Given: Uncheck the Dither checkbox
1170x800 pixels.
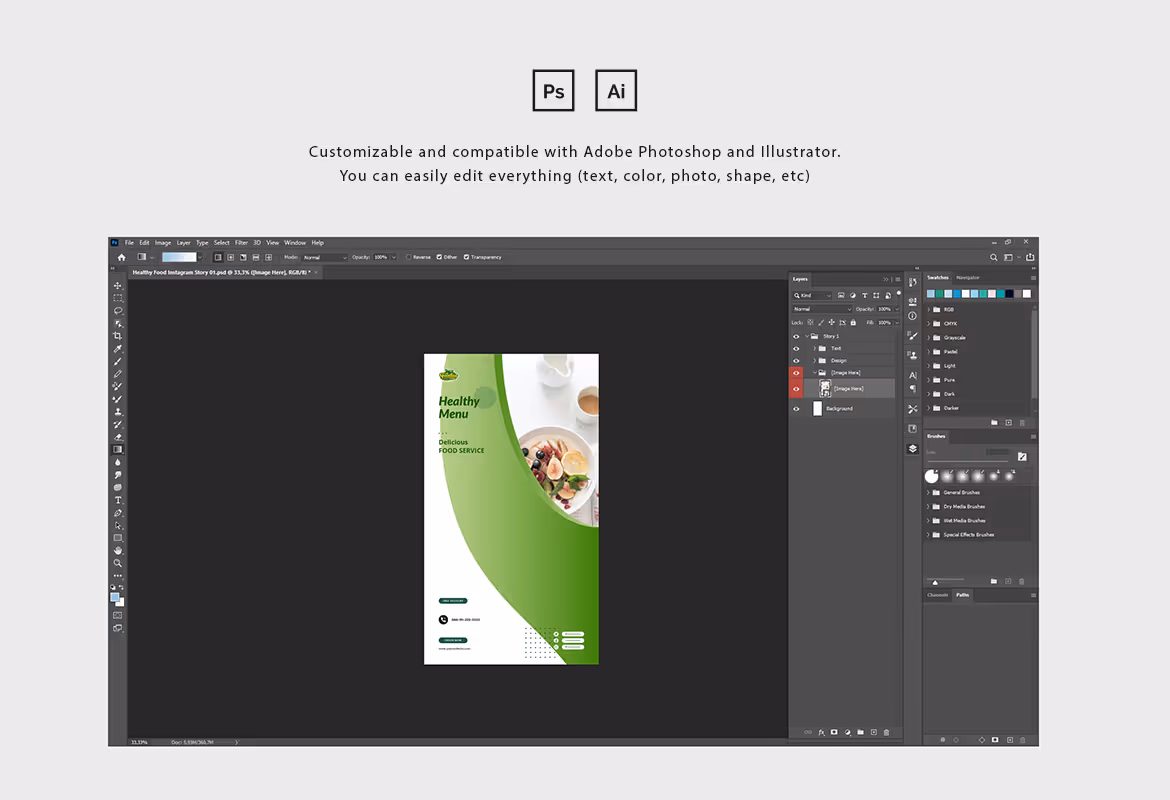Looking at the screenshot, I should pyautogui.click(x=439, y=257).
